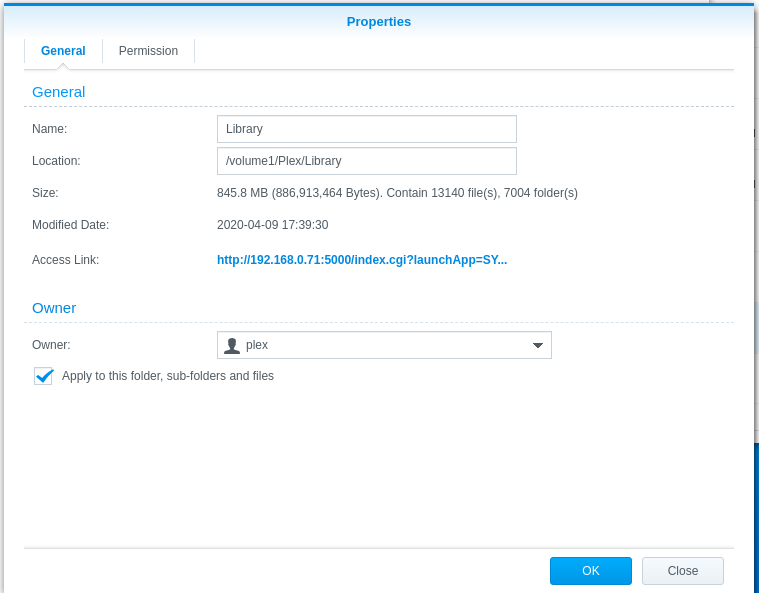Image resolution: width=759 pixels, height=593 pixels.
Task: Click the General section heading
Action: 59,92
